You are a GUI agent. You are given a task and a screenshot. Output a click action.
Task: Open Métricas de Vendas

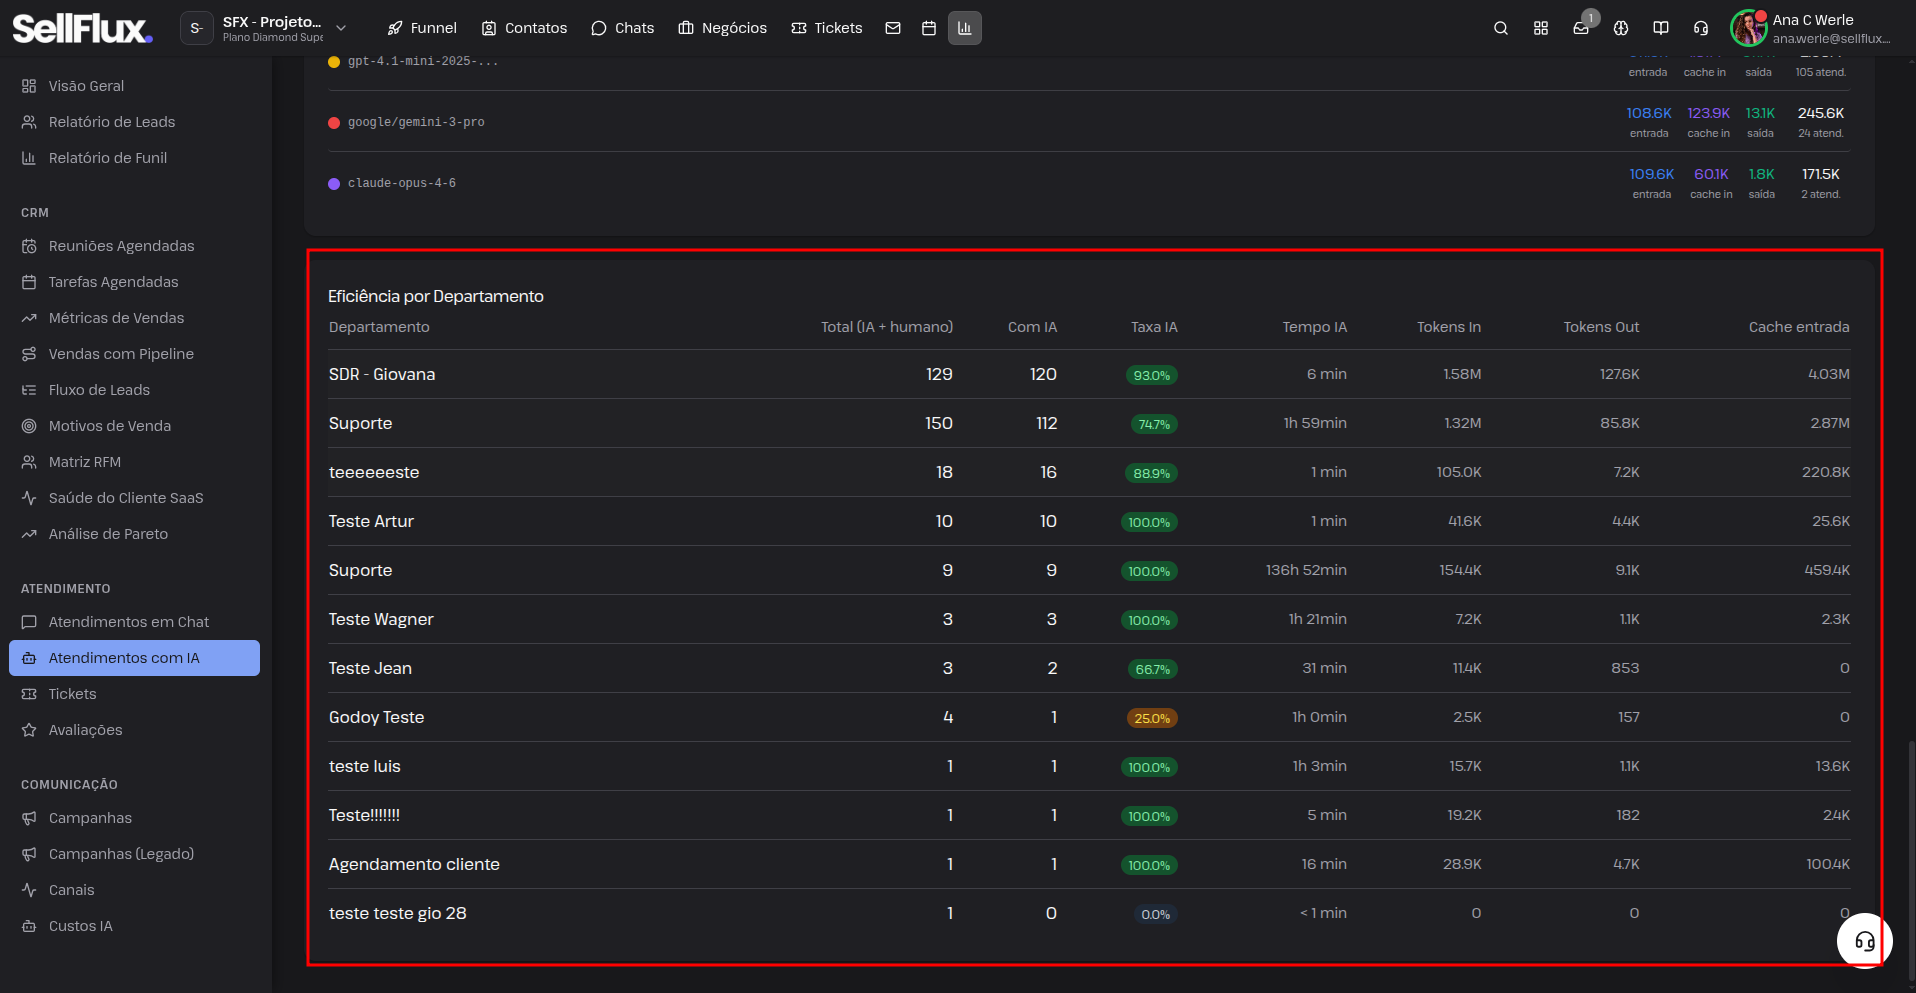(135, 318)
